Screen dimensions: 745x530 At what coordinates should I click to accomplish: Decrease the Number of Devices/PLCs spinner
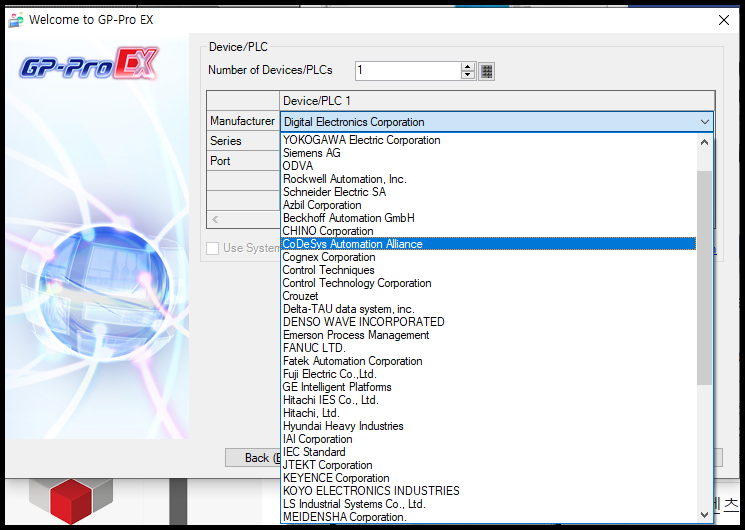(468, 75)
